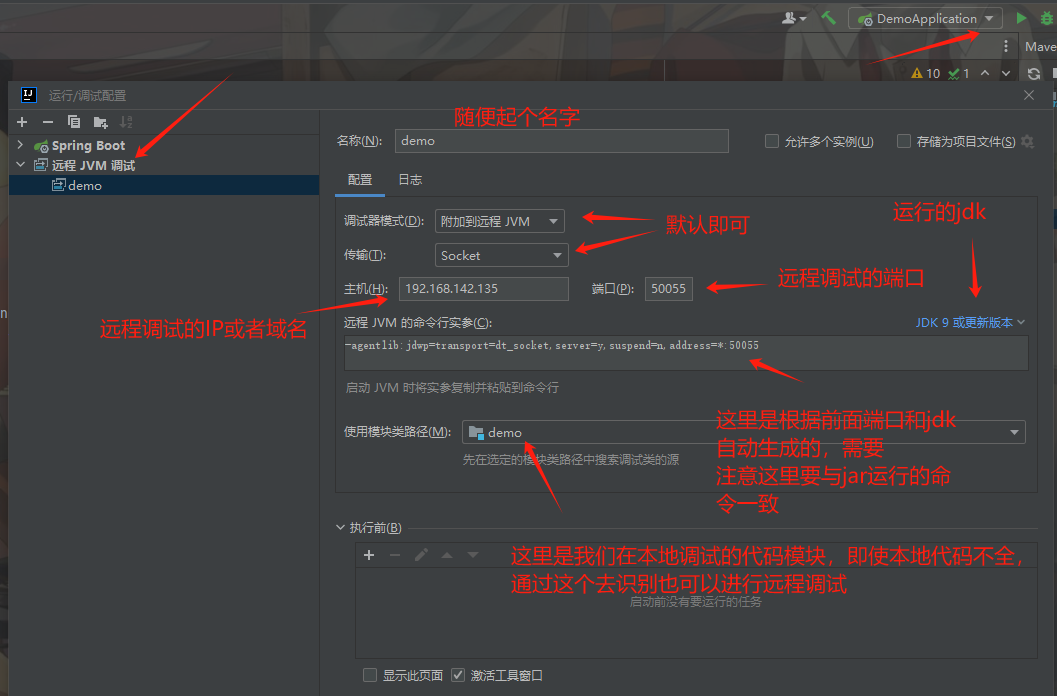Open DemoApplication run configuration dropdown
Viewport: 1057px width, 696px height.
coord(925,19)
